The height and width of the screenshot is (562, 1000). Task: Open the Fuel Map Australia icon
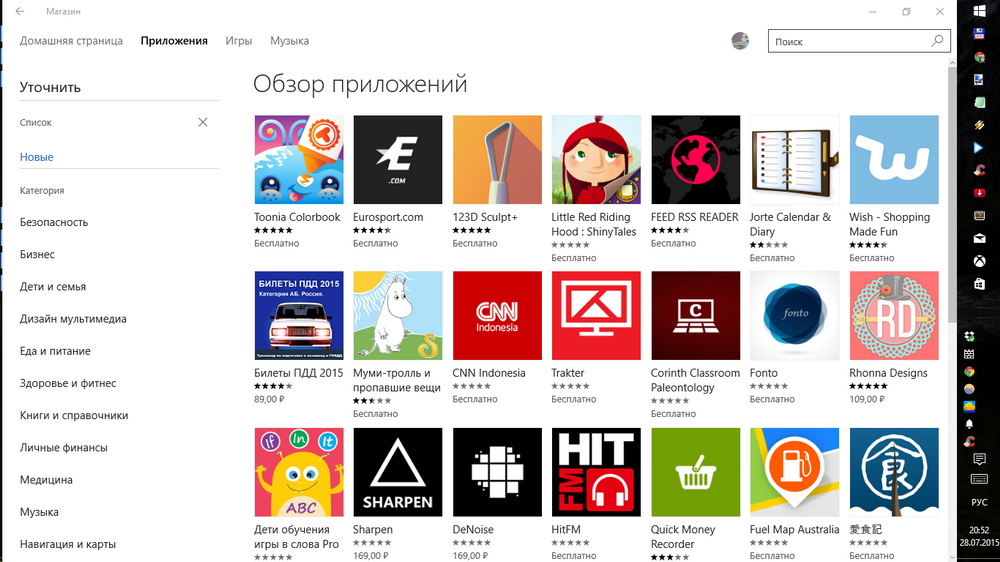(x=794, y=472)
